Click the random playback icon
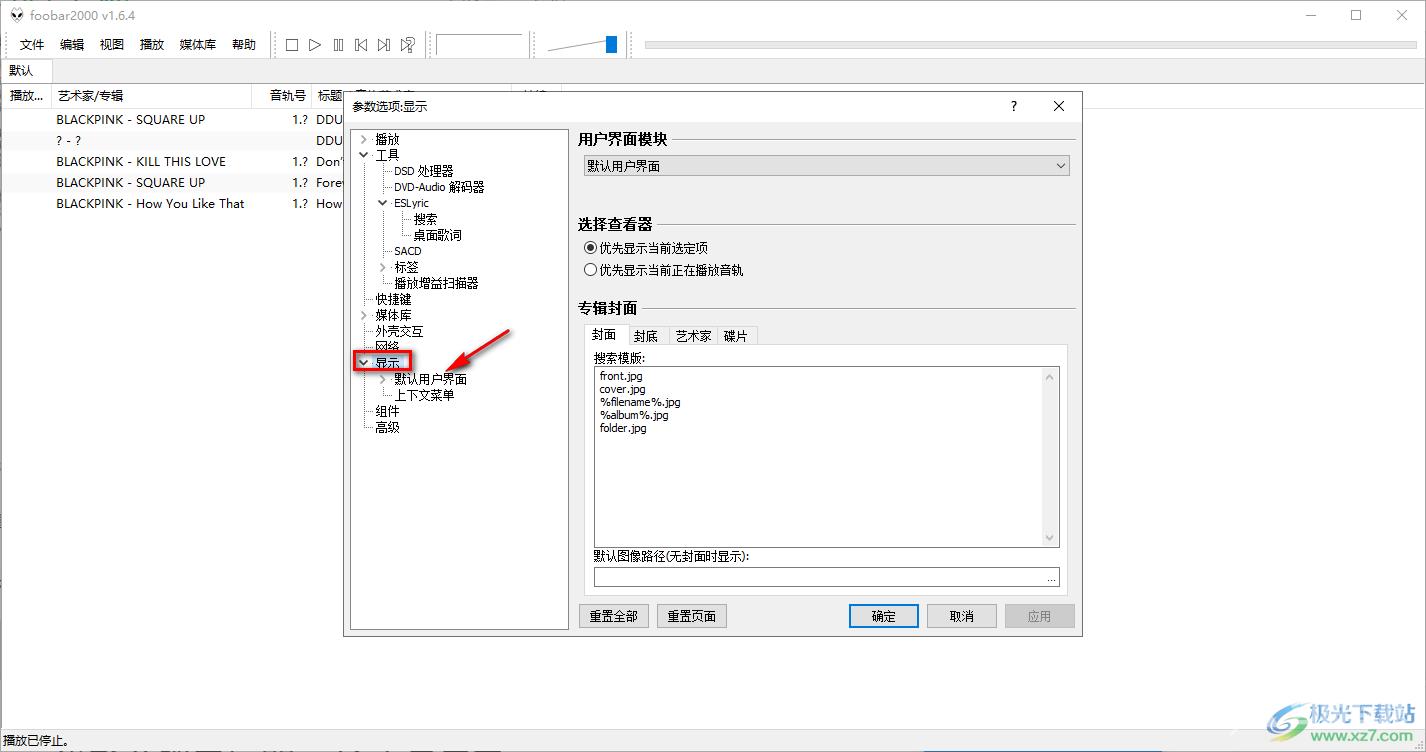 (407, 45)
